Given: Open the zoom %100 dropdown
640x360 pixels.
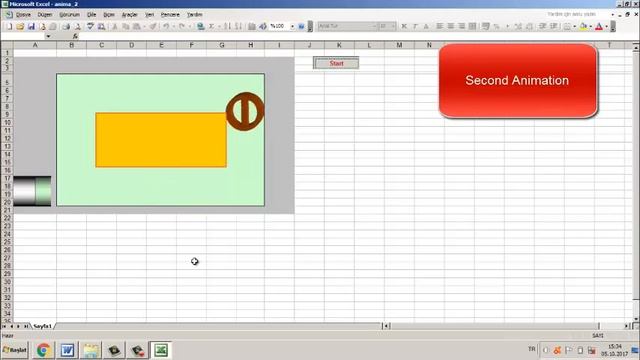Looking at the screenshot, I should 292,27.
